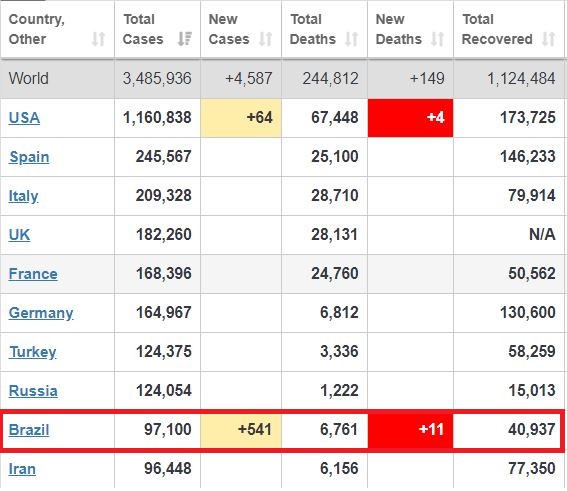This screenshot has width=567, height=491.
Task: Select World total cases 3,485,936
Action: 157,78
